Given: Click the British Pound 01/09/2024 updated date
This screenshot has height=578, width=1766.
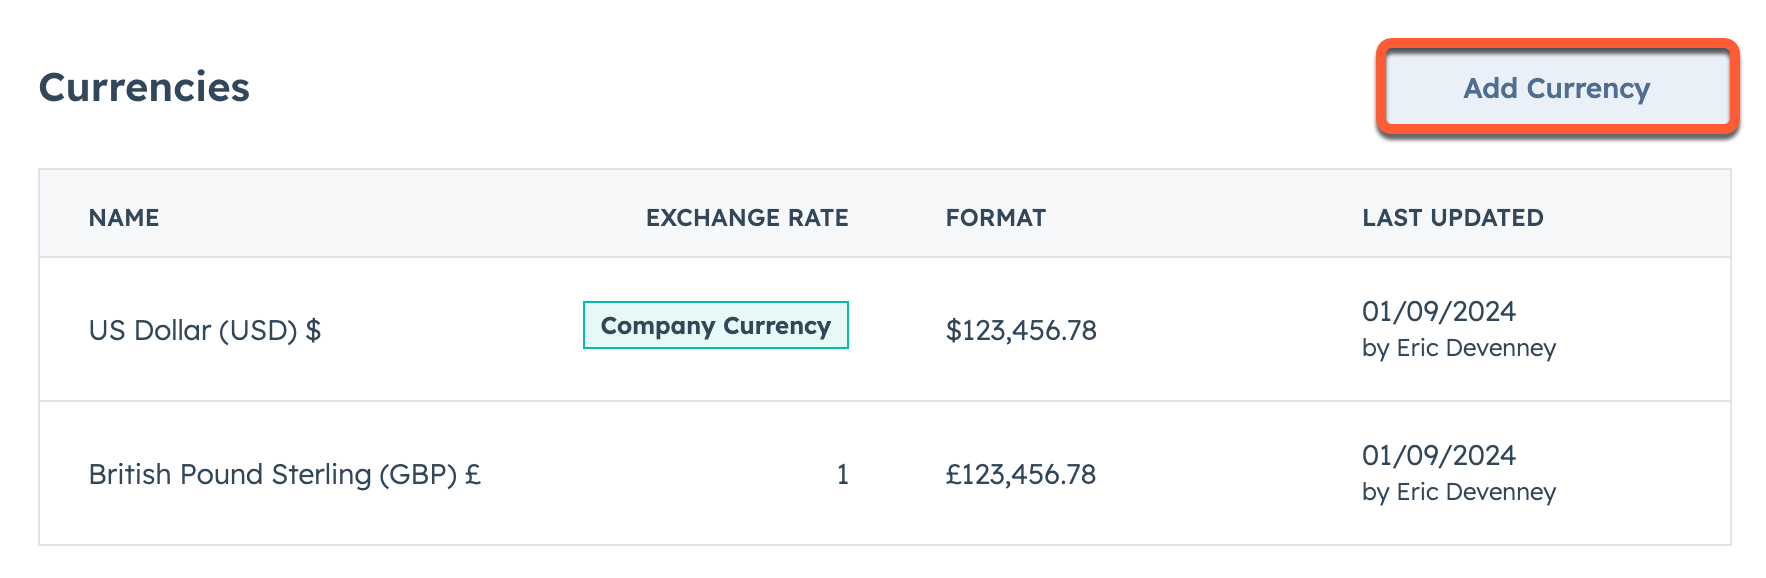Looking at the screenshot, I should pos(1439,455).
